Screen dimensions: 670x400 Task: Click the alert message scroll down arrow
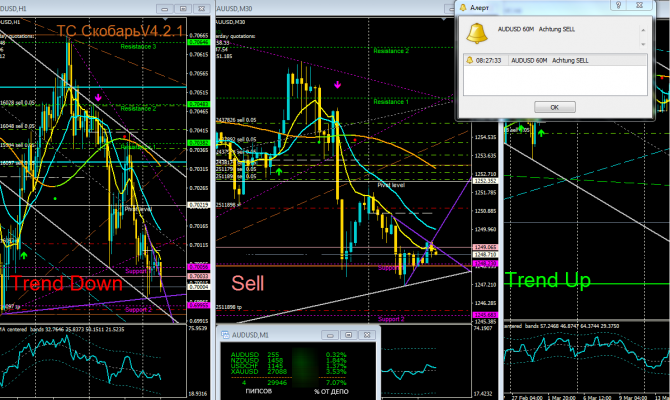tap(643, 44)
